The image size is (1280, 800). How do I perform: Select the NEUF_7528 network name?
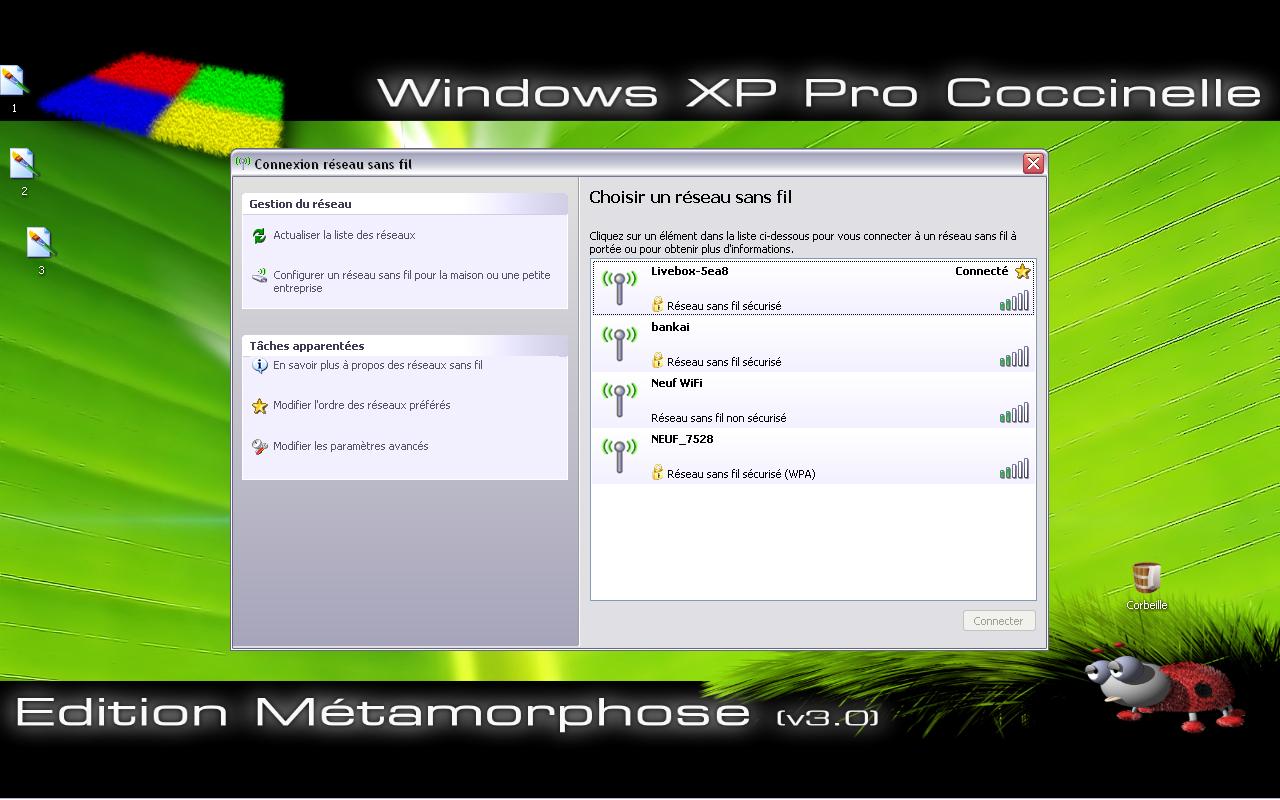click(x=682, y=439)
